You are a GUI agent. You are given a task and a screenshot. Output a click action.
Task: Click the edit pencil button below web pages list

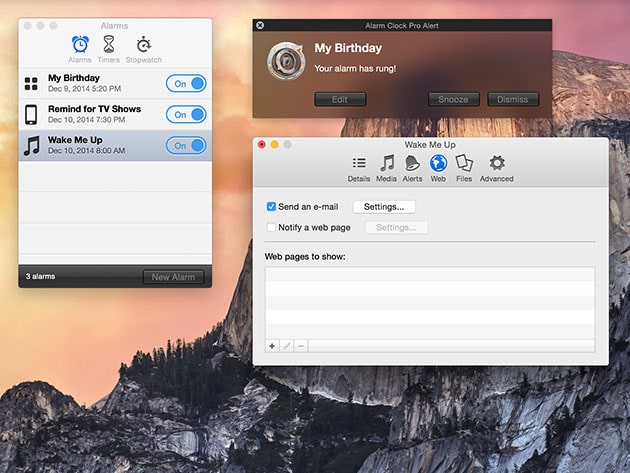286,346
